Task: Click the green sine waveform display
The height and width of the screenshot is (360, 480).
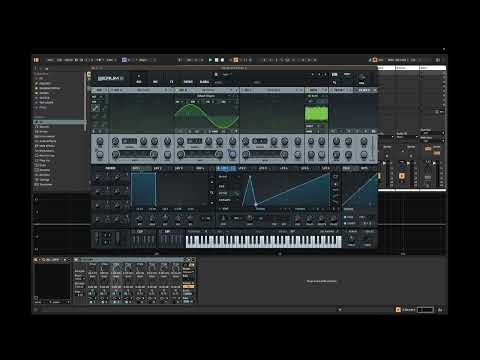Action: tap(207, 116)
